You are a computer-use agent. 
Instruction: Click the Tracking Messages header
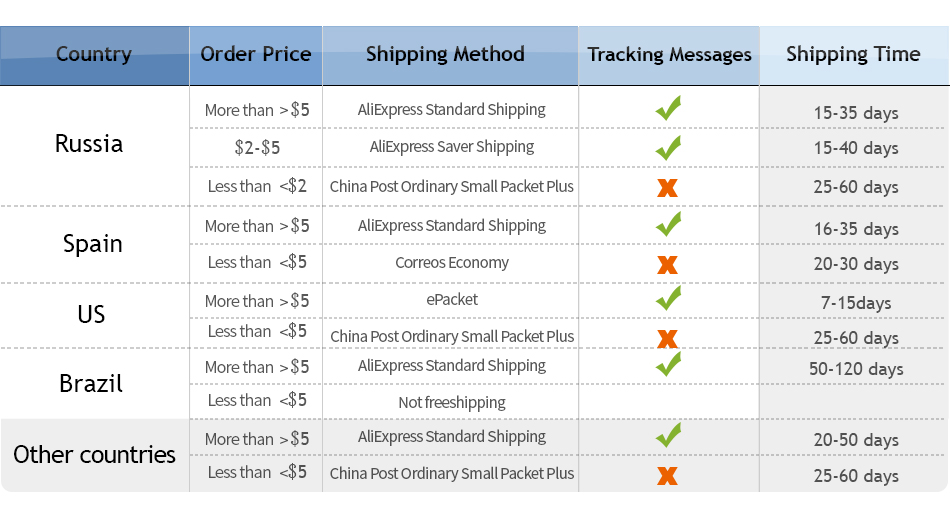click(669, 55)
